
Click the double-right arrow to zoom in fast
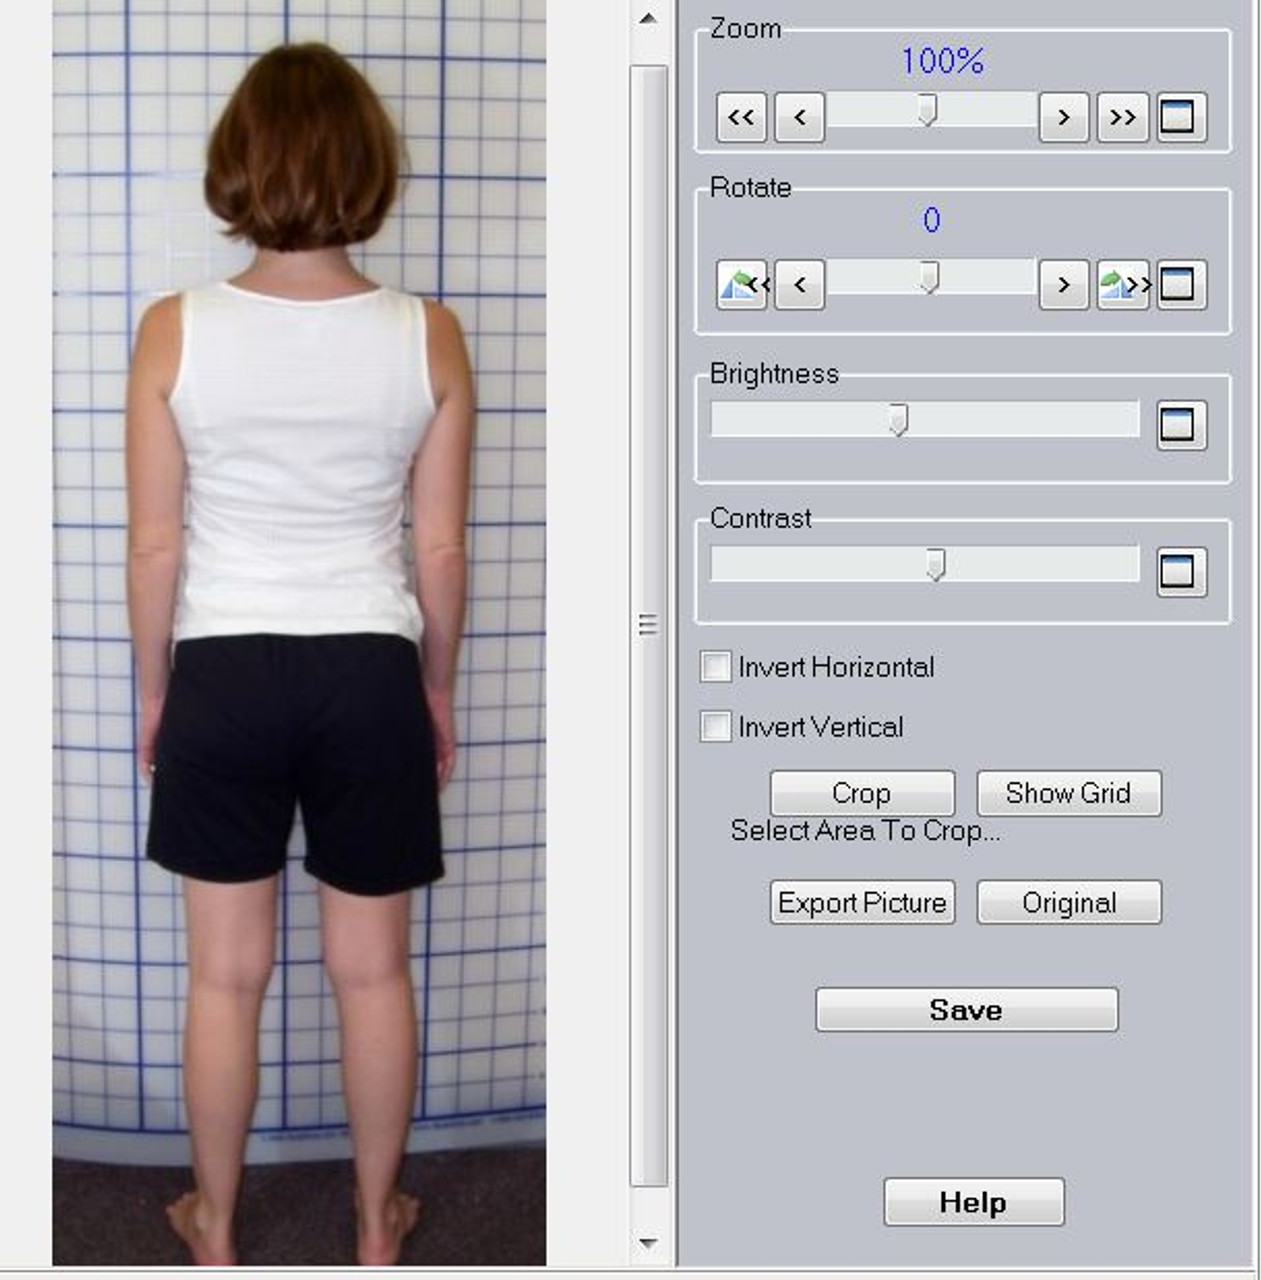pos(1122,117)
